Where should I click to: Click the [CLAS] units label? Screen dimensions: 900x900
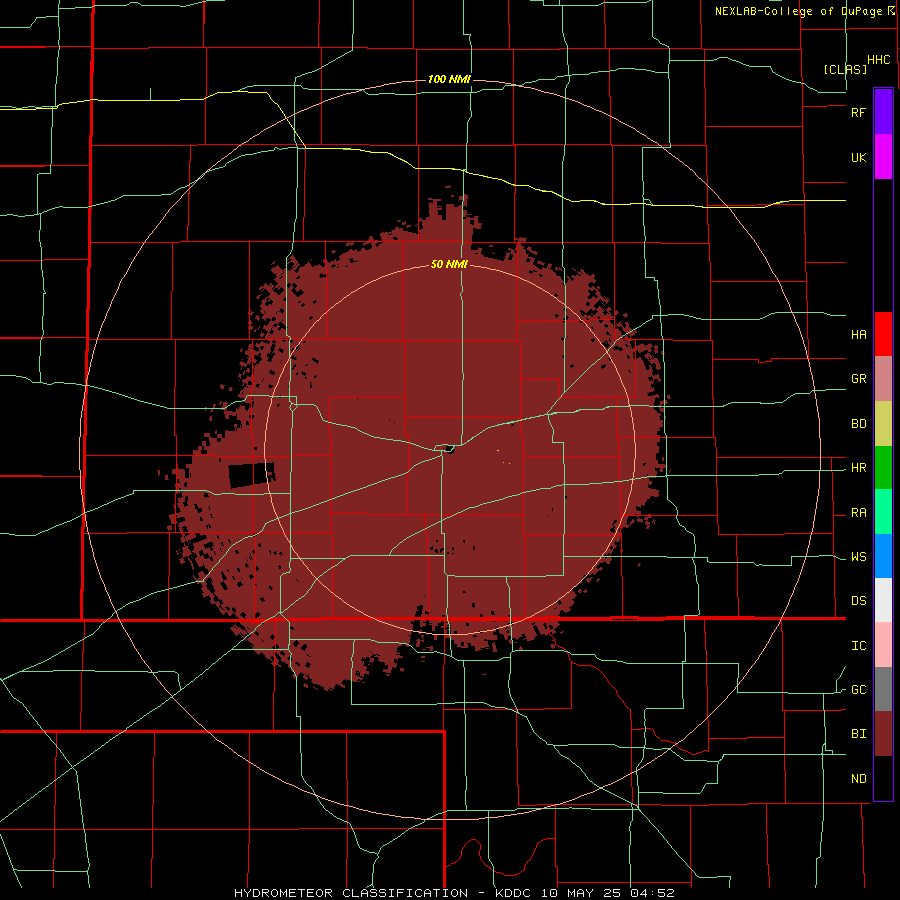[845, 69]
